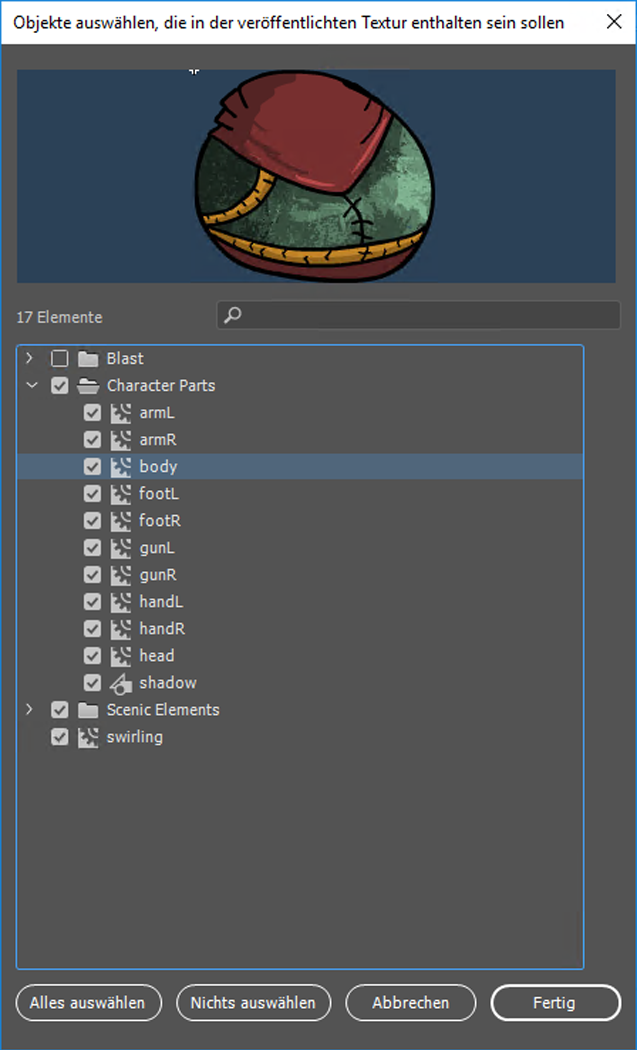Screen dimensions: 637x1050
Task: Click the shadow graphic symbol icon
Action: coord(121,683)
